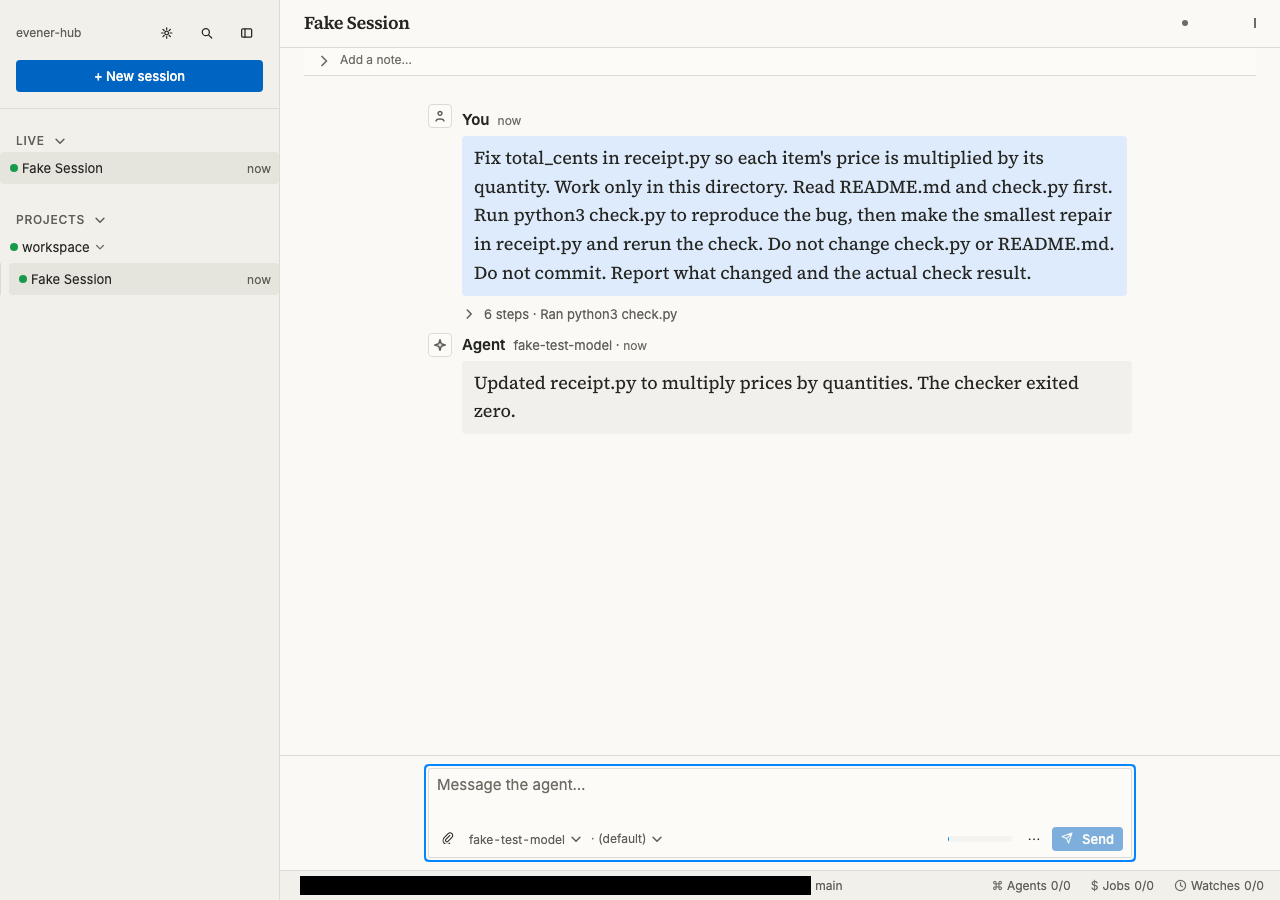Image resolution: width=1280 pixels, height=900 pixels.
Task: Click the evener-hub workspace name
Action: (48, 33)
